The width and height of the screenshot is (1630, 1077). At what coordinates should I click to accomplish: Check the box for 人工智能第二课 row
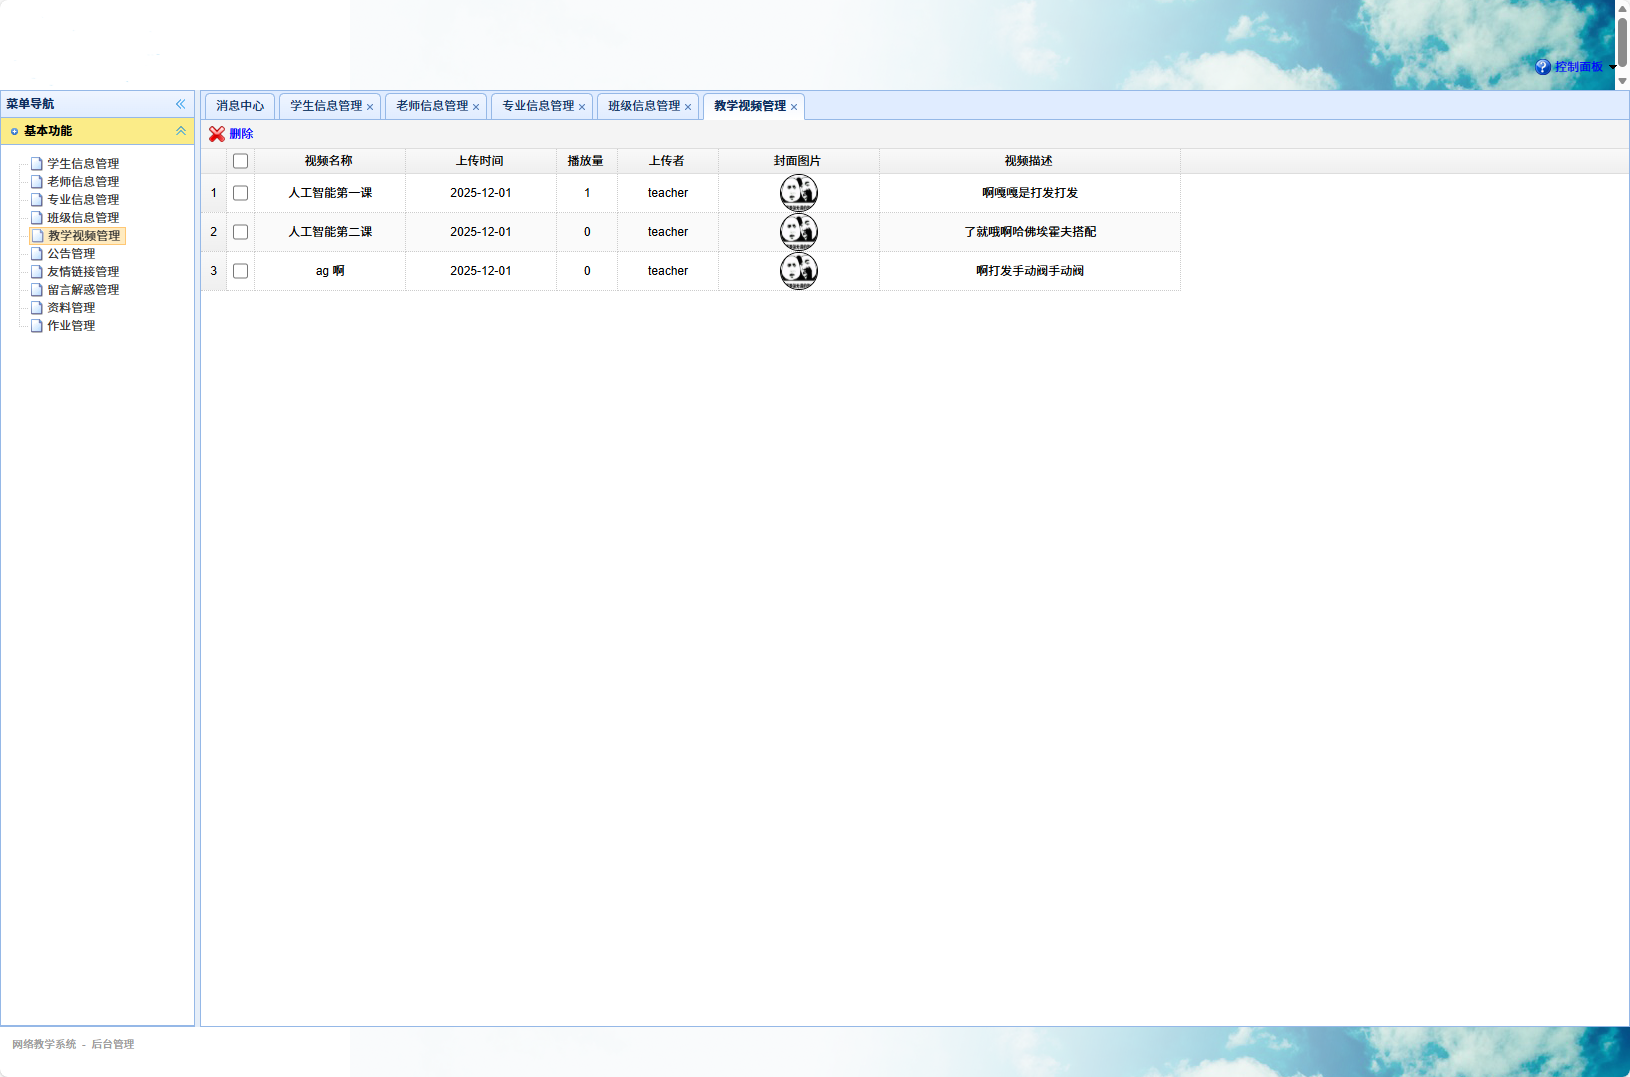(240, 232)
